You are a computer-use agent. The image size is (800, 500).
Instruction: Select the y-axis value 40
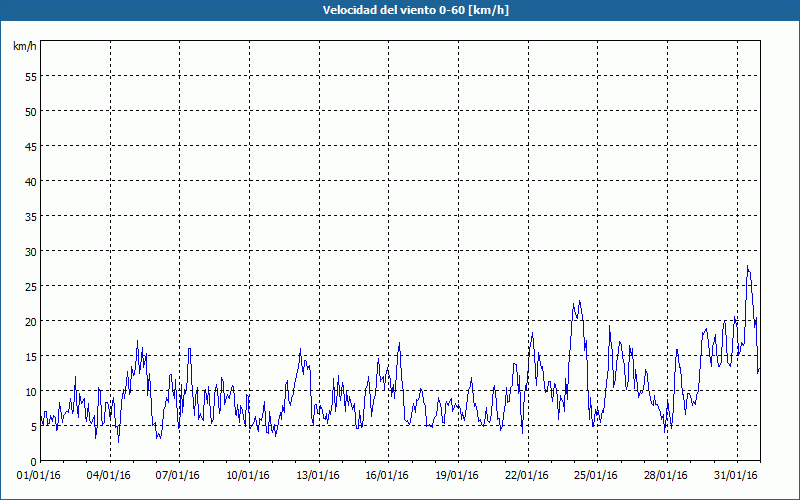coord(31,182)
